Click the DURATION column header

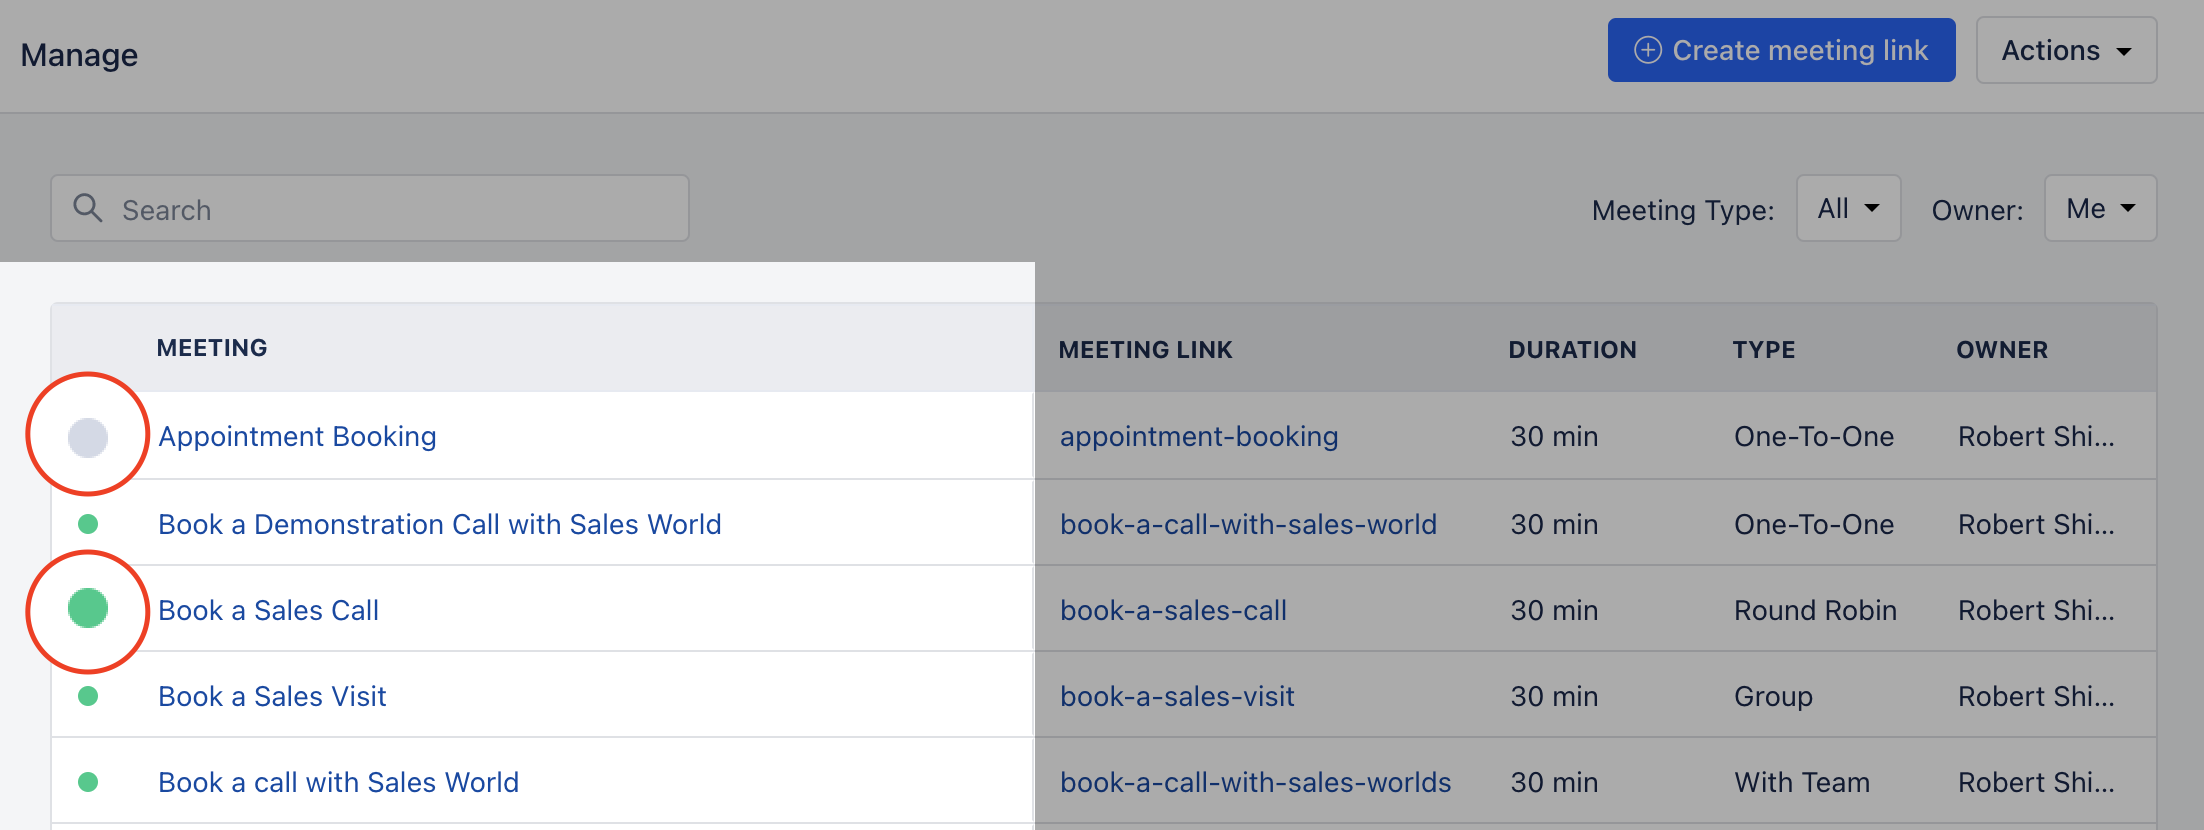[1572, 350]
